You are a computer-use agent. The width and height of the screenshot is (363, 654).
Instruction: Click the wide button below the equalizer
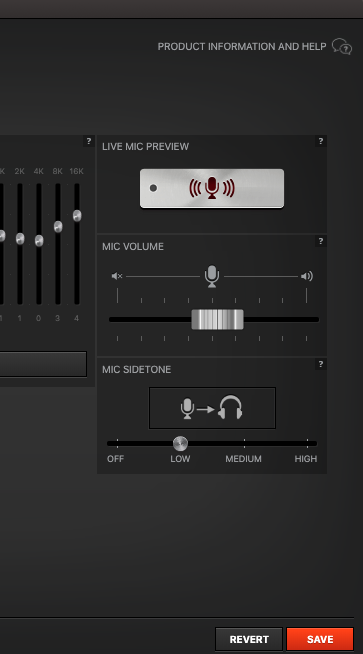point(43,364)
